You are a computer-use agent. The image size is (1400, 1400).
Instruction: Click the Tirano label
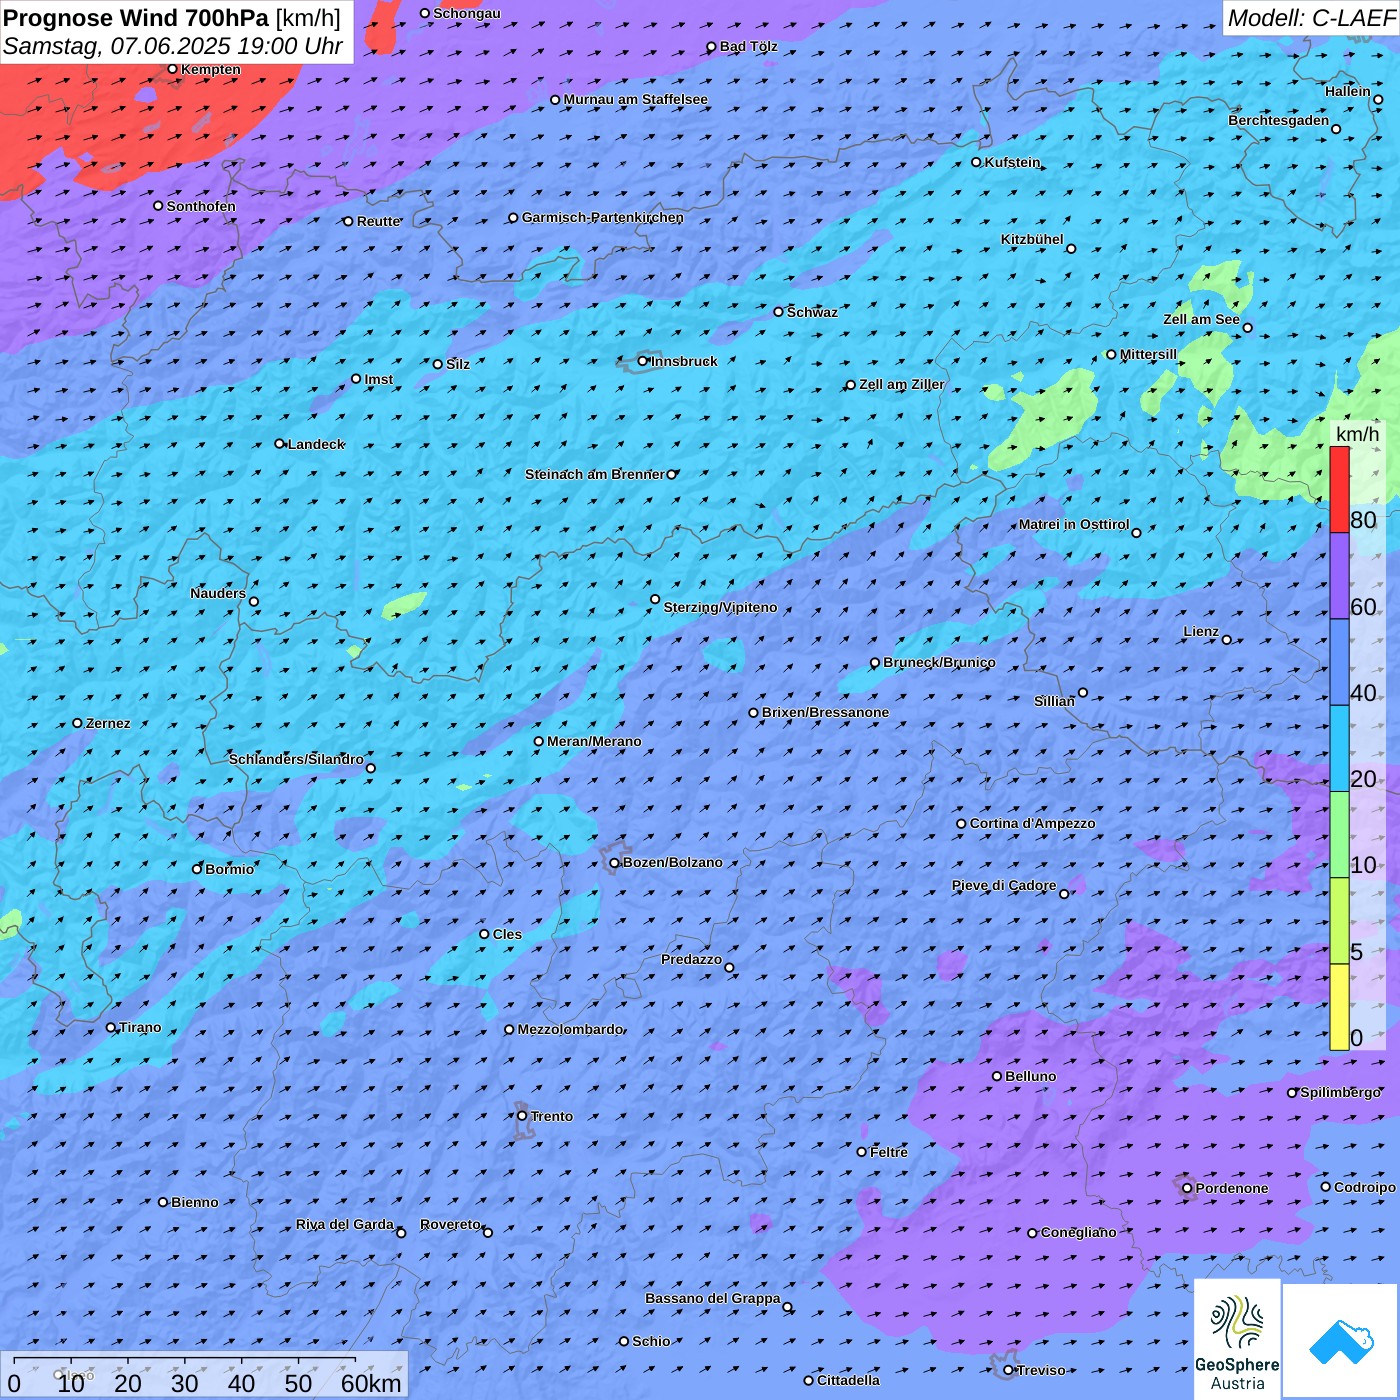[x=140, y=1027]
